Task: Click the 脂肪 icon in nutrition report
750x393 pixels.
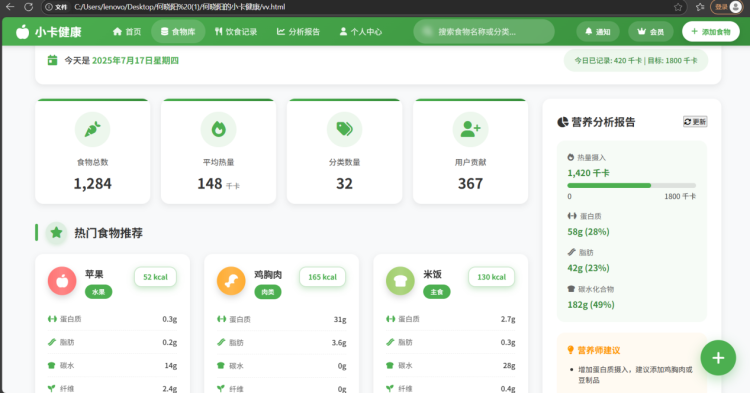Action: tap(571, 252)
